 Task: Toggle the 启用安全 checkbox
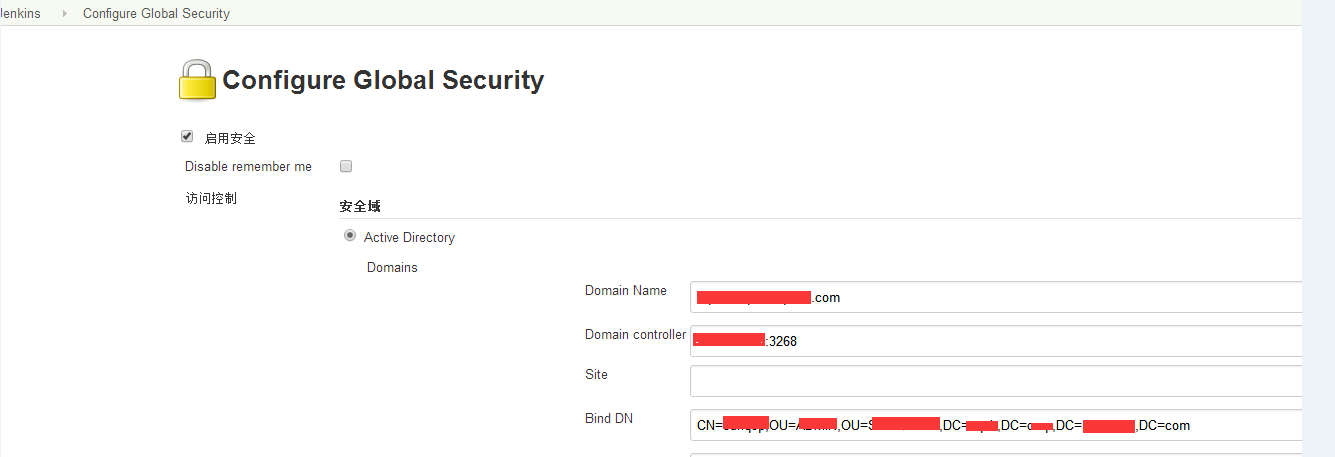coord(187,136)
